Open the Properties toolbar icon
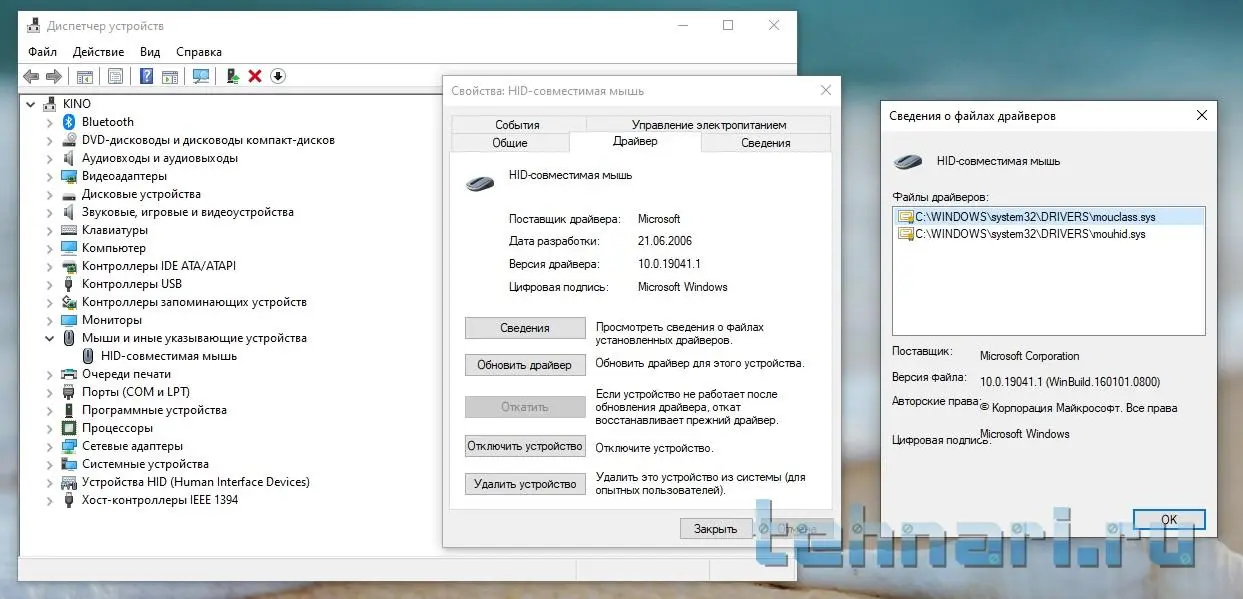Image resolution: width=1243 pixels, height=599 pixels. pos(115,76)
